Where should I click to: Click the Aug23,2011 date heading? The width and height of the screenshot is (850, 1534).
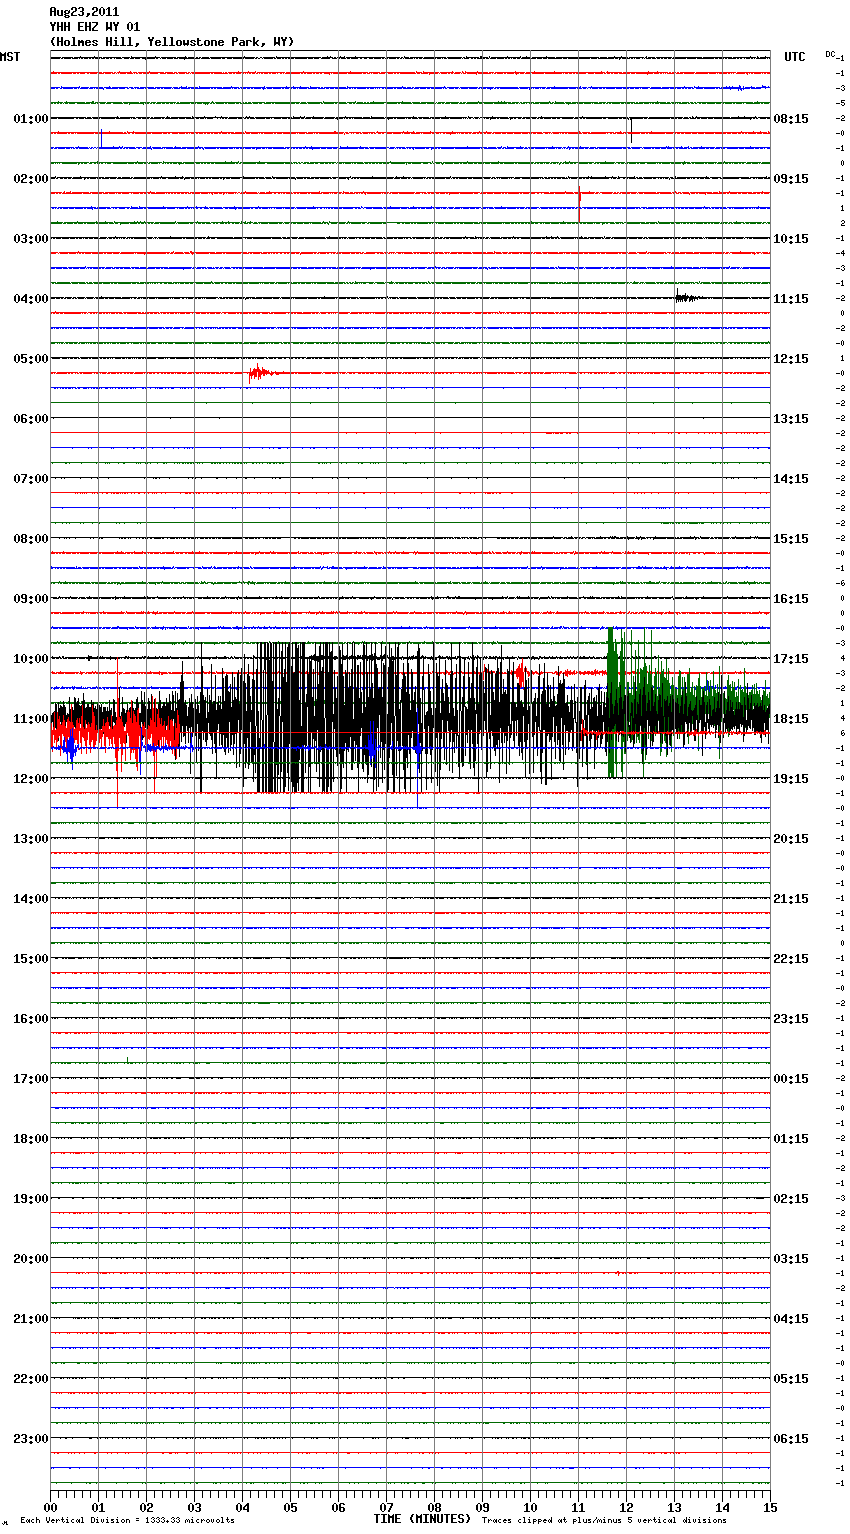(84, 12)
